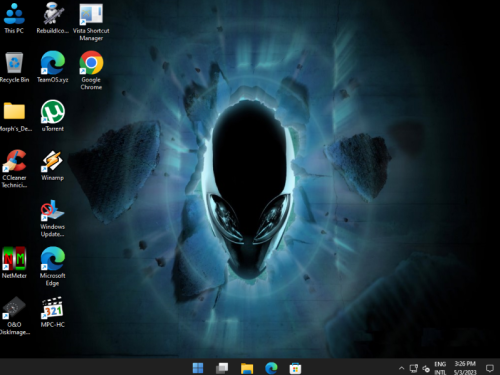Open Microsoft Store from the taskbar
500x375 pixels.
[295, 368]
